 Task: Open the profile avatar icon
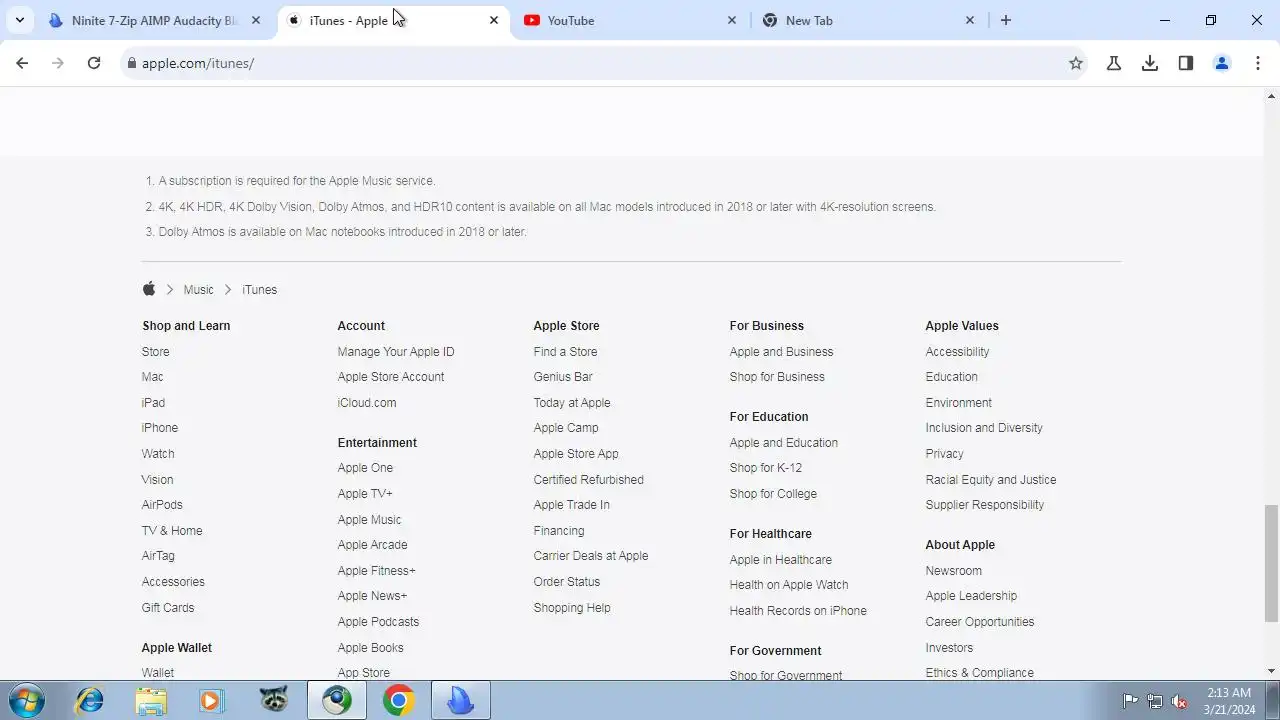coord(1222,63)
